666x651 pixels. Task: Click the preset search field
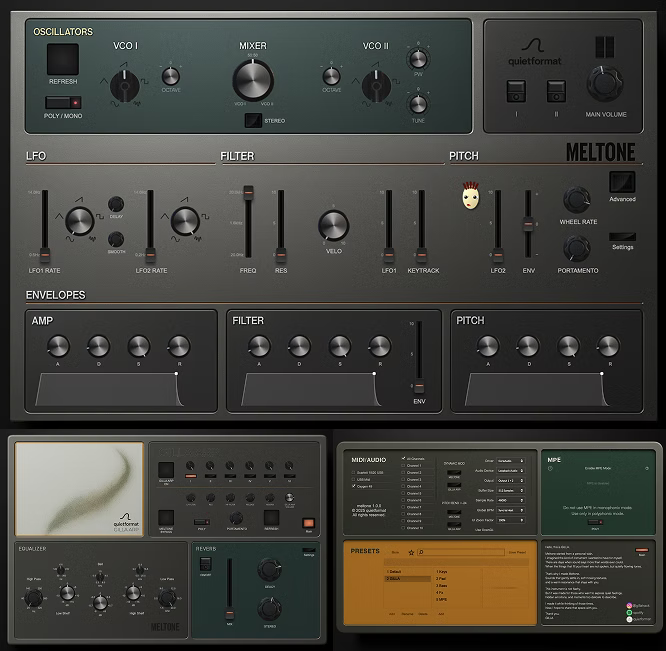click(461, 552)
